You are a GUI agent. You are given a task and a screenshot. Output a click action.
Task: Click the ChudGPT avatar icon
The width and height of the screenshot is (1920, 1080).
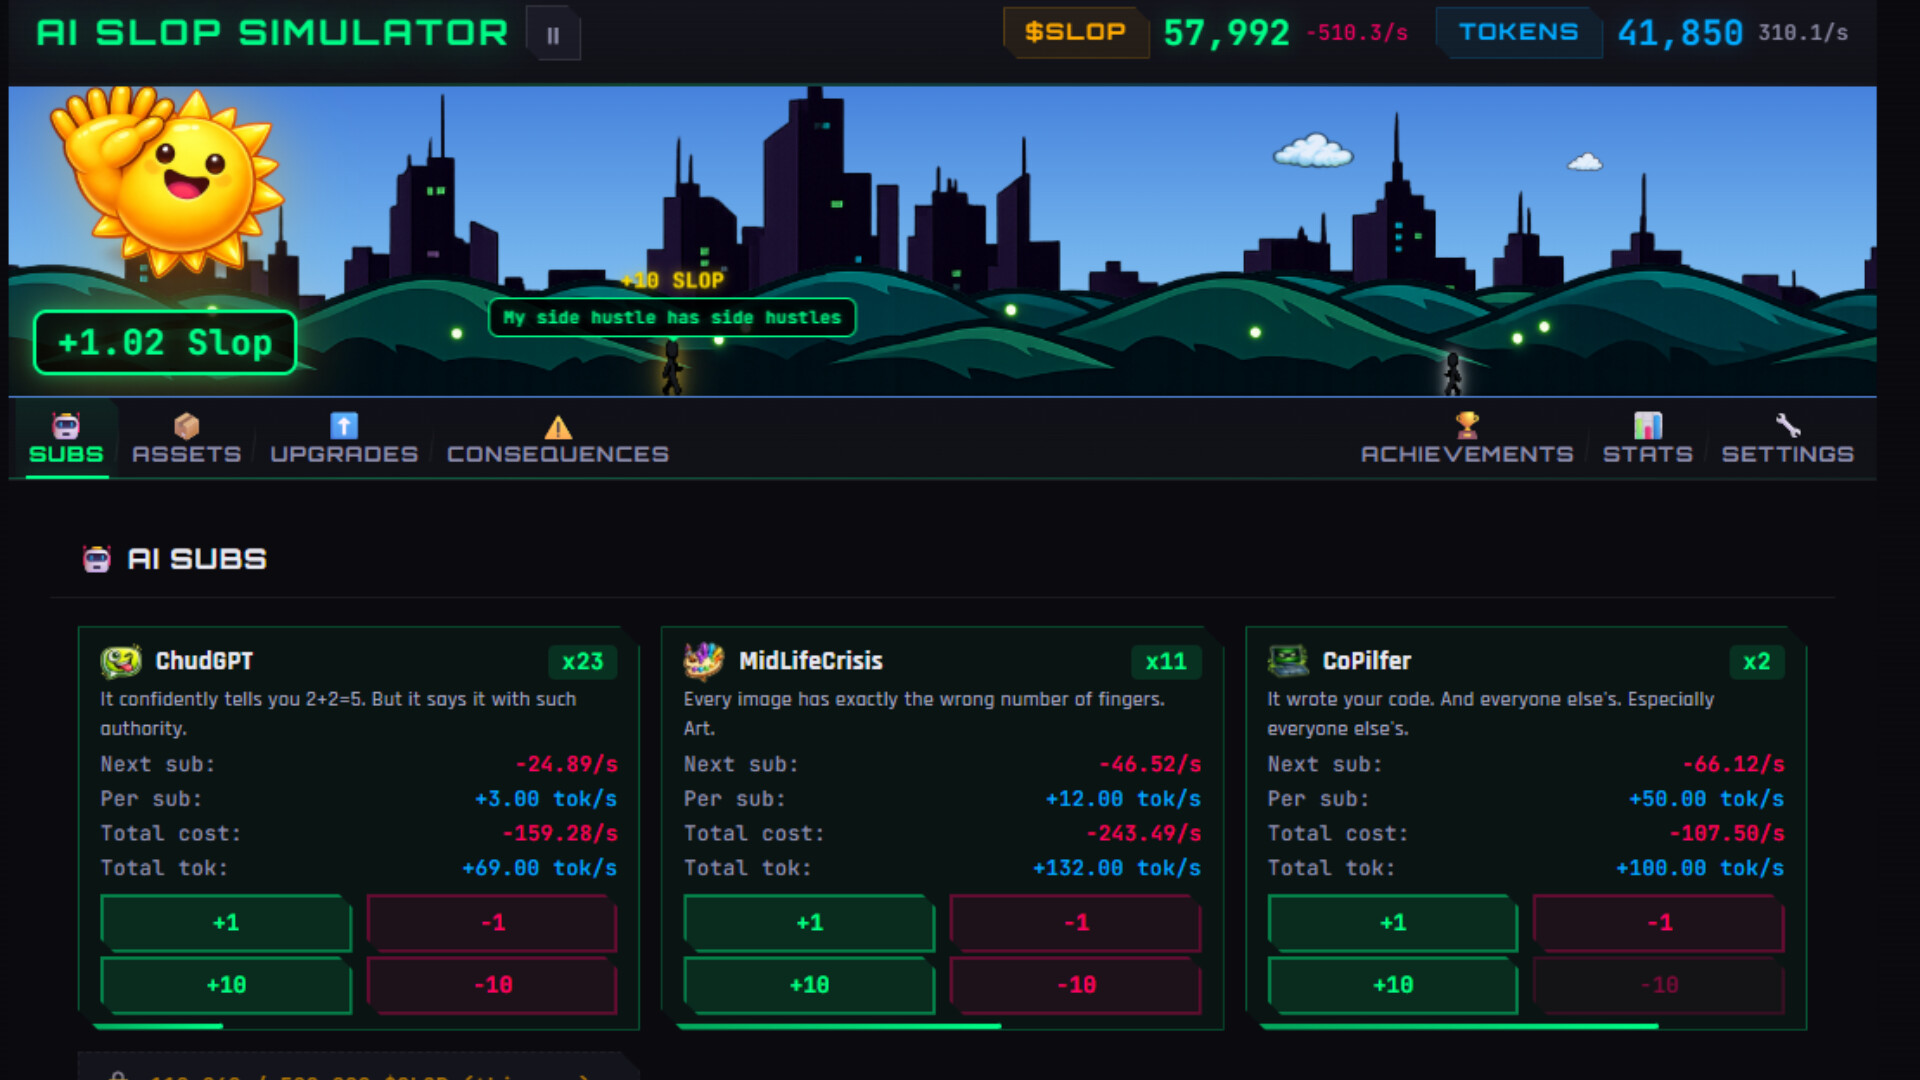(120, 661)
